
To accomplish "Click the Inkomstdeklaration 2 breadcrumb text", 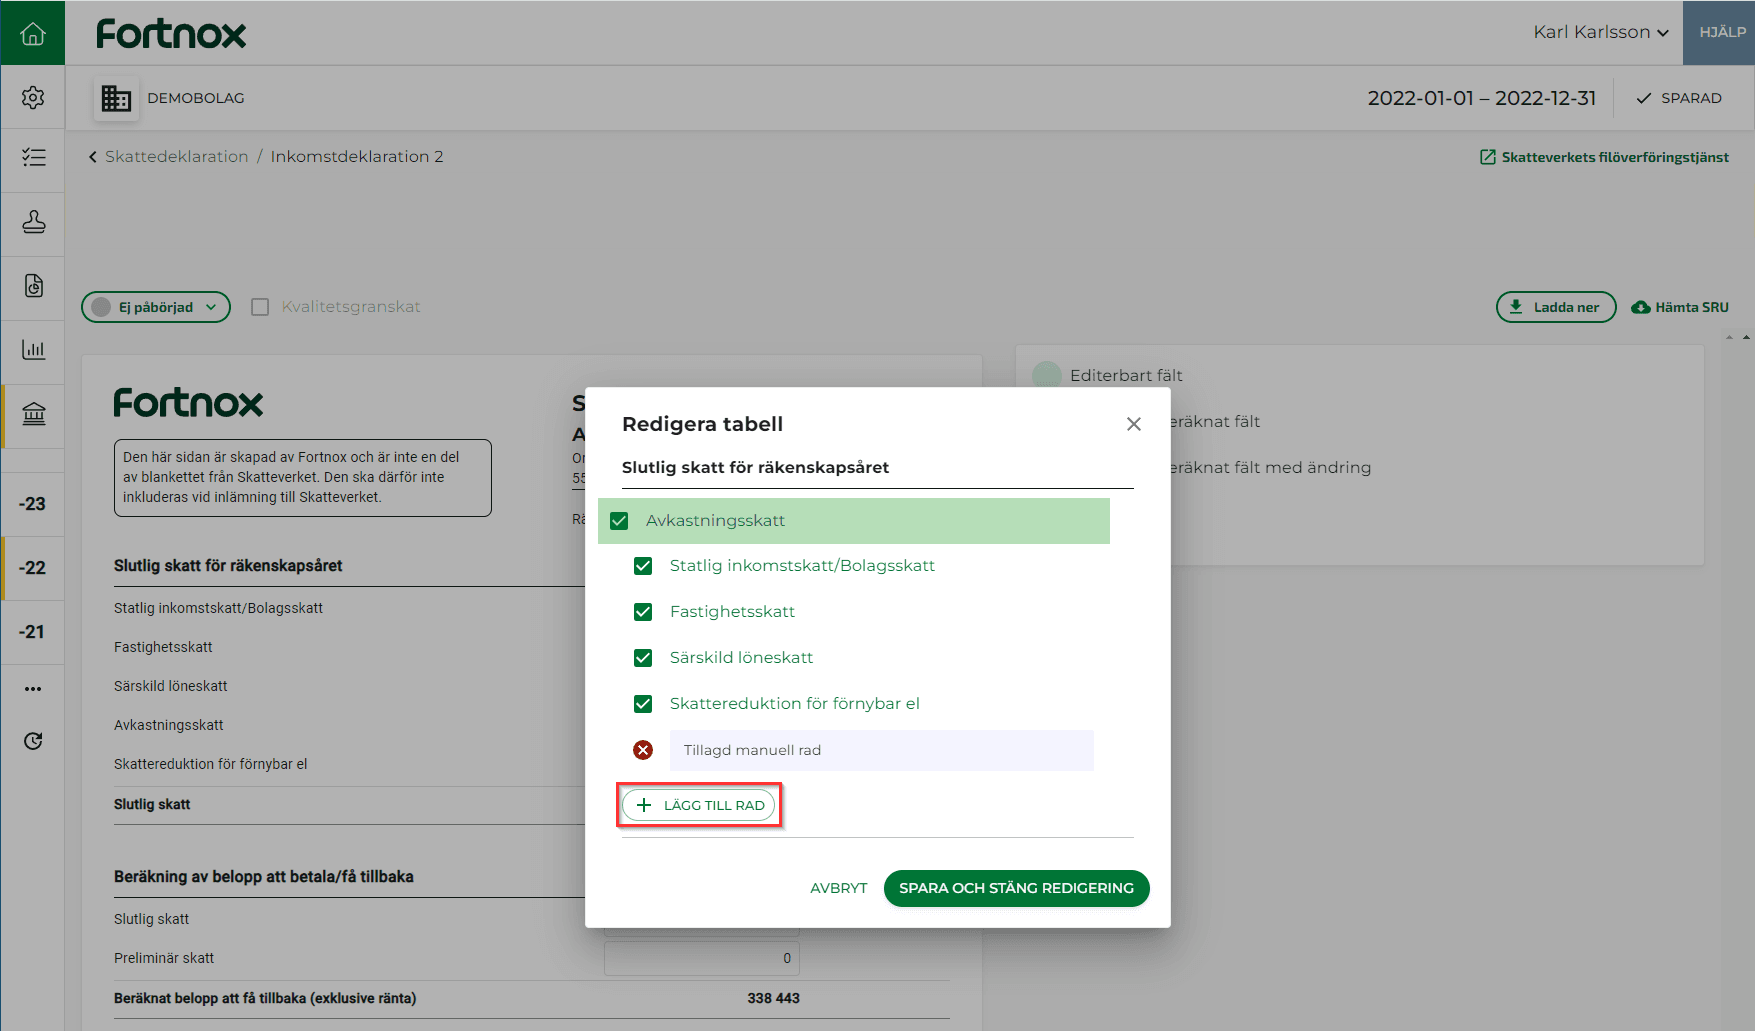I will 357,156.
